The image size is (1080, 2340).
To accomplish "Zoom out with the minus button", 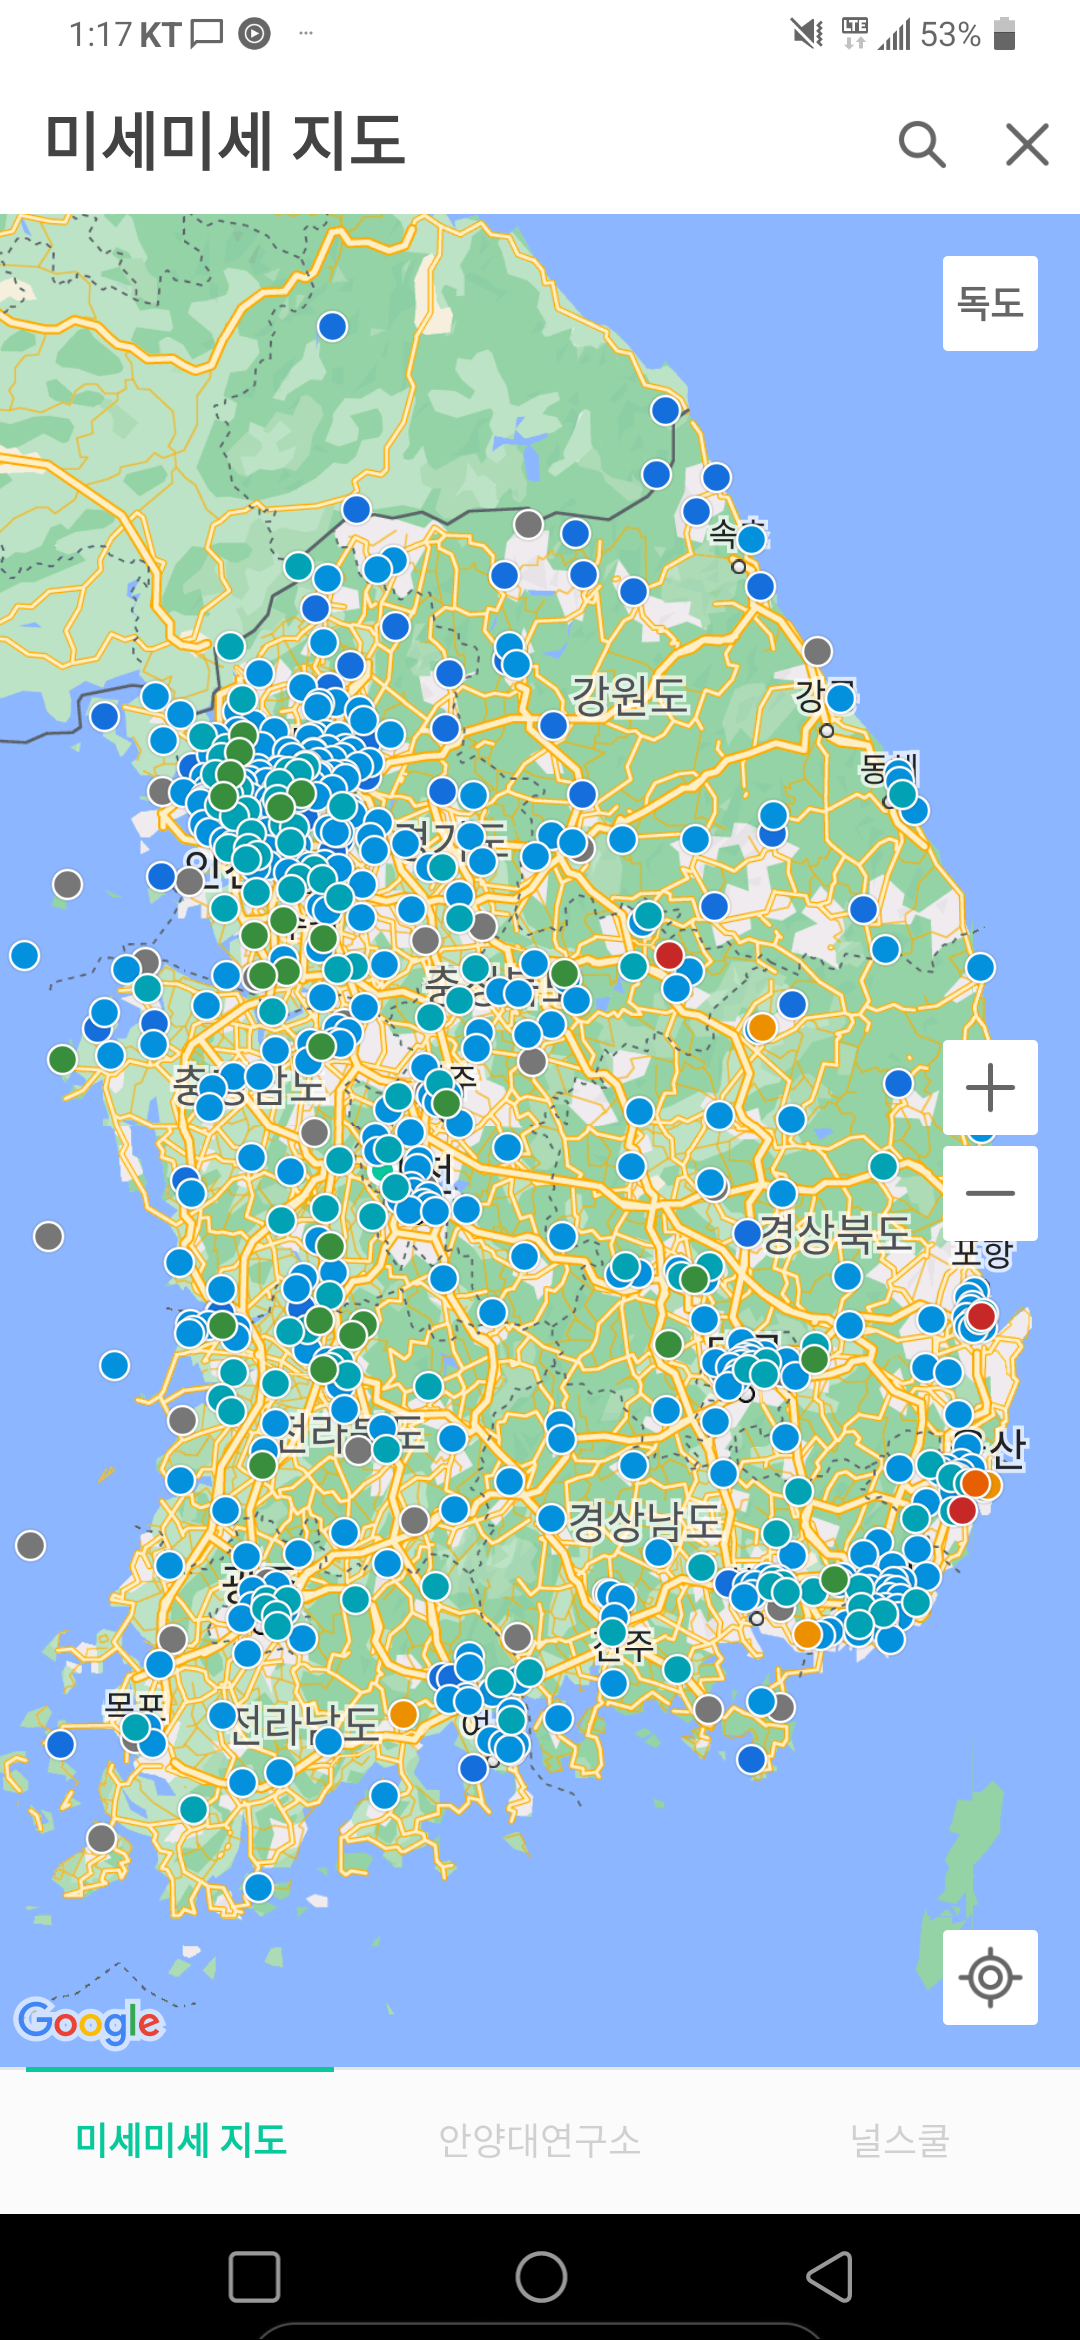I will click(990, 1193).
